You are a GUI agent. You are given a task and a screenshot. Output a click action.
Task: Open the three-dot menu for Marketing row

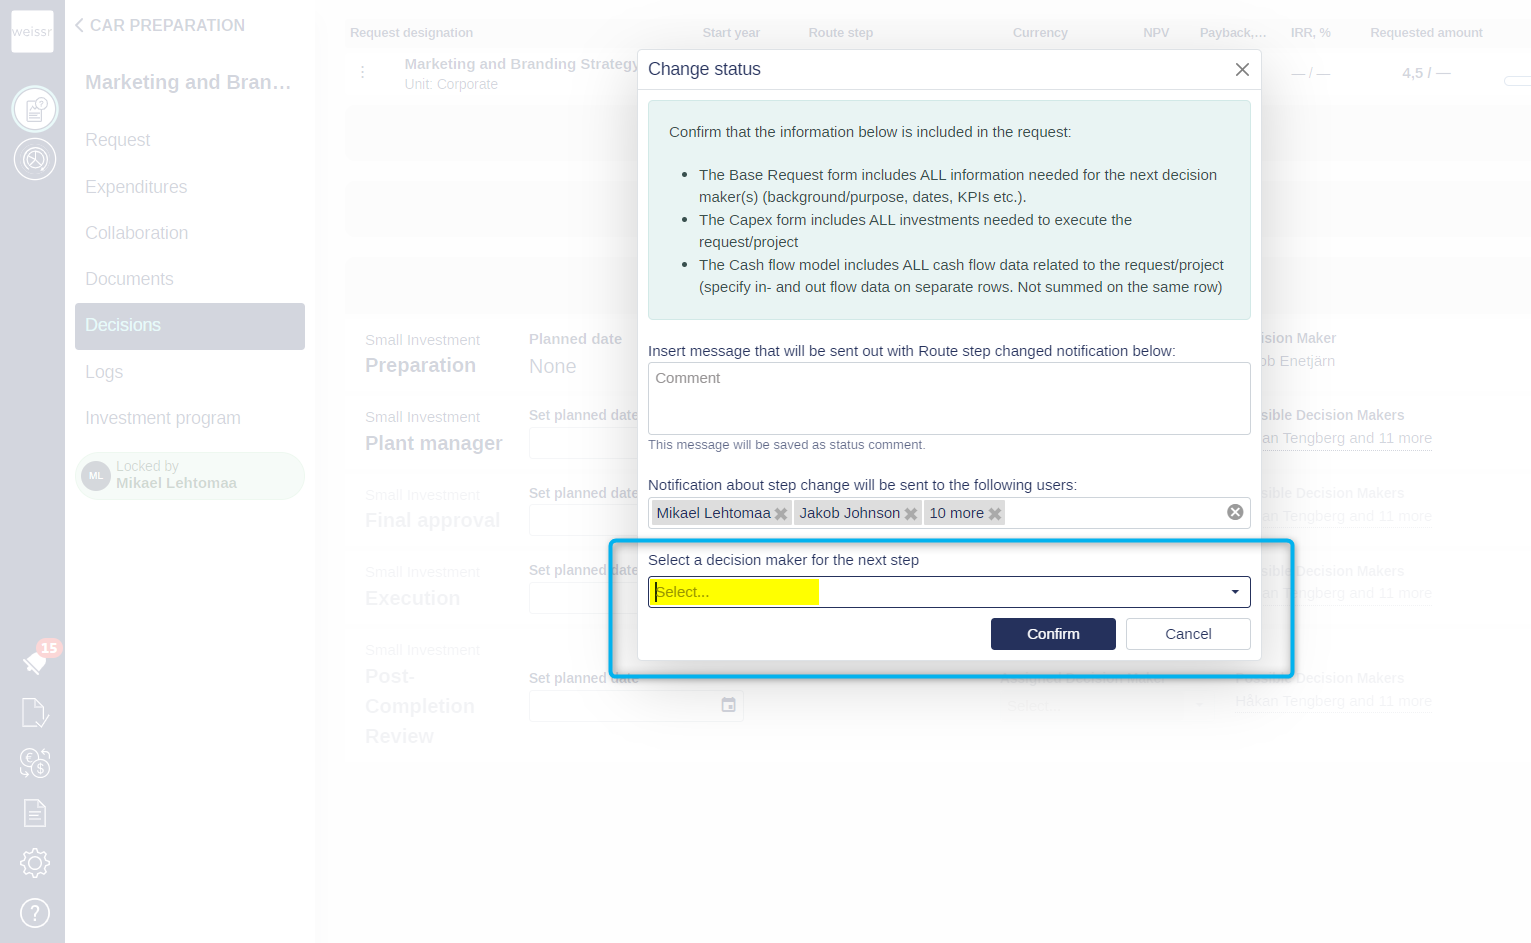point(362,73)
